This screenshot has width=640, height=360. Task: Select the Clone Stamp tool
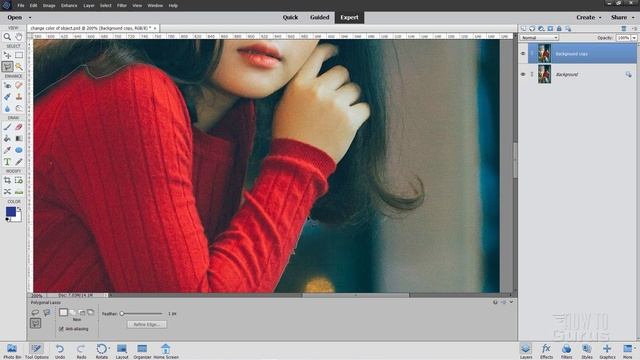(19, 97)
